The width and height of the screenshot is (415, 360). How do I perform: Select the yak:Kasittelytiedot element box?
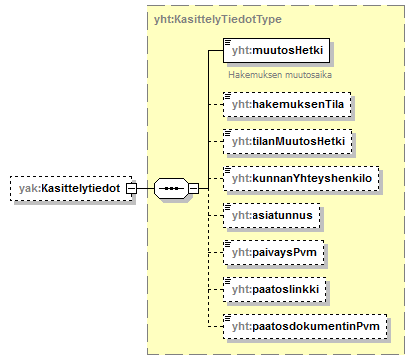tap(71, 188)
